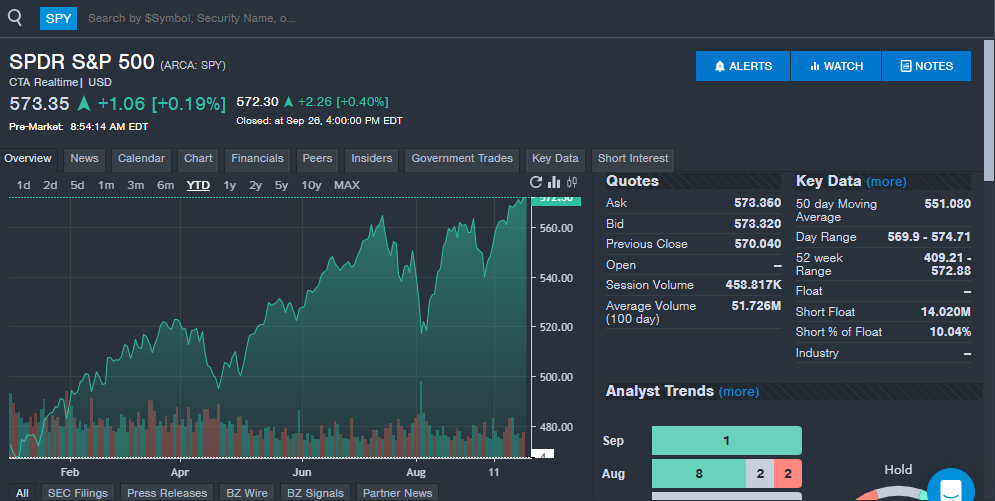Click the Day Range 569.9 - 574.71
The width and height of the screenshot is (995, 501).
929,237
